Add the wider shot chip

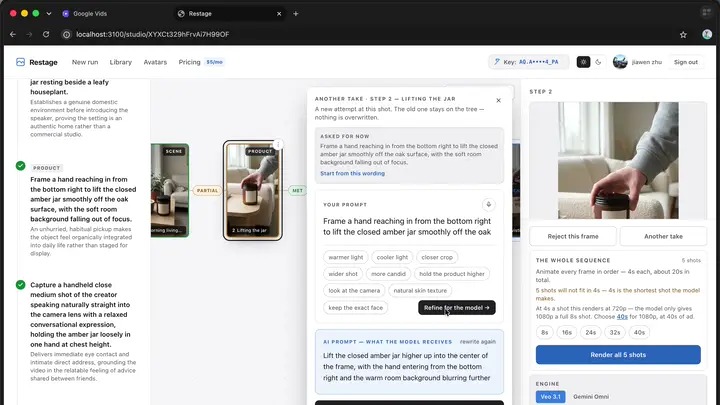[343, 274]
